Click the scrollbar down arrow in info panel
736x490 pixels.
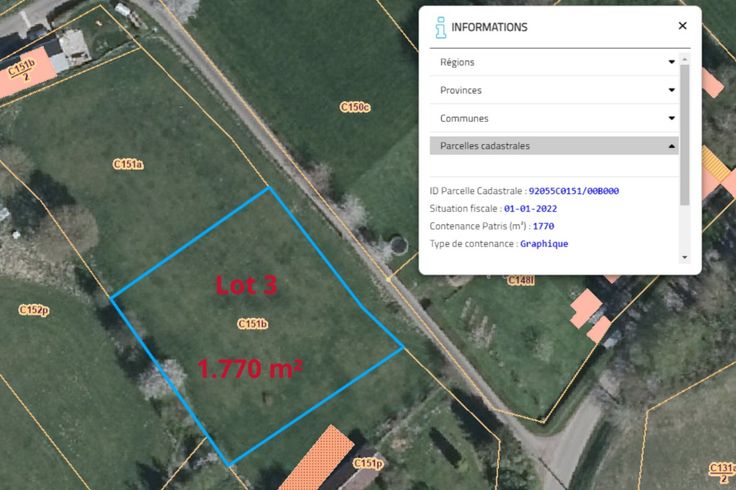pos(685,257)
